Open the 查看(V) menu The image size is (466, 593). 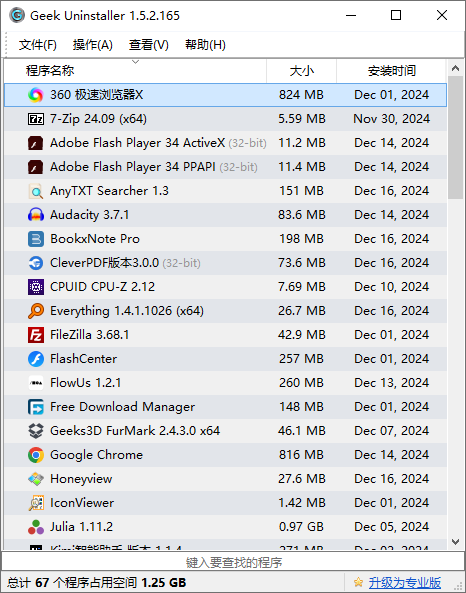(149, 45)
